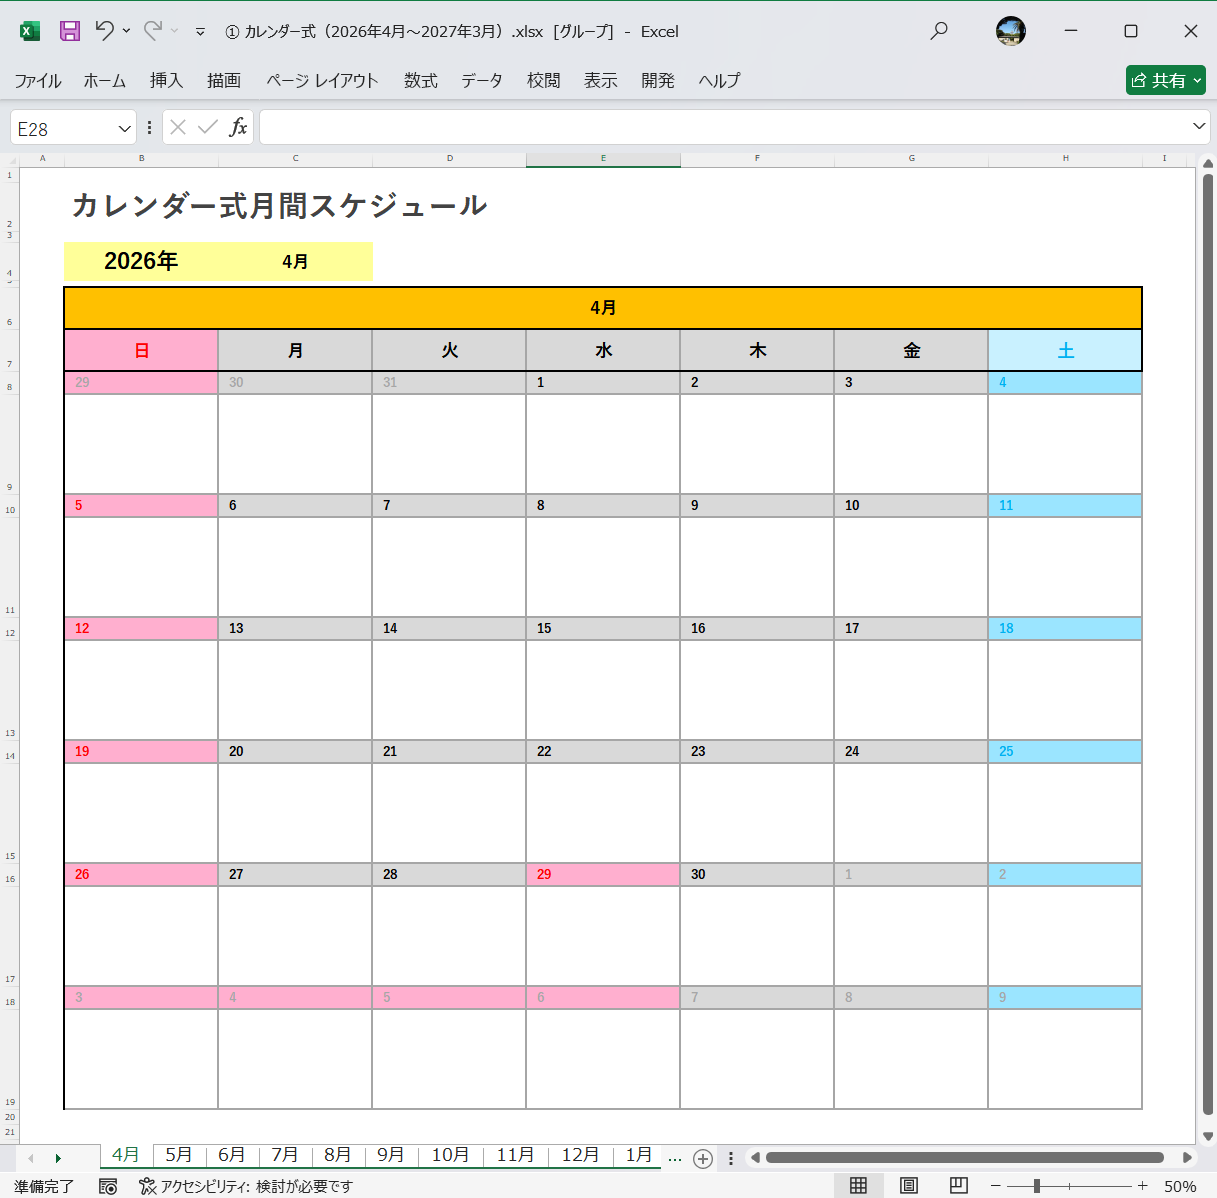Select the 4月 header cell of the calendar

point(602,307)
